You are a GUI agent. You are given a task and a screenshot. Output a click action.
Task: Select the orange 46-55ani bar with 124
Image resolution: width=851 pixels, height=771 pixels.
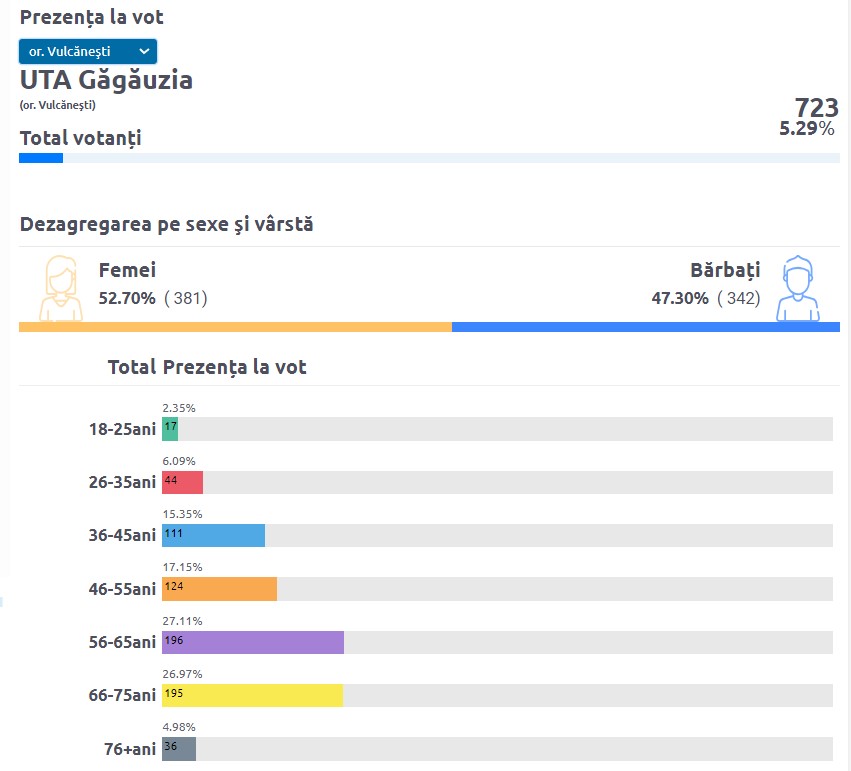click(x=219, y=589)
